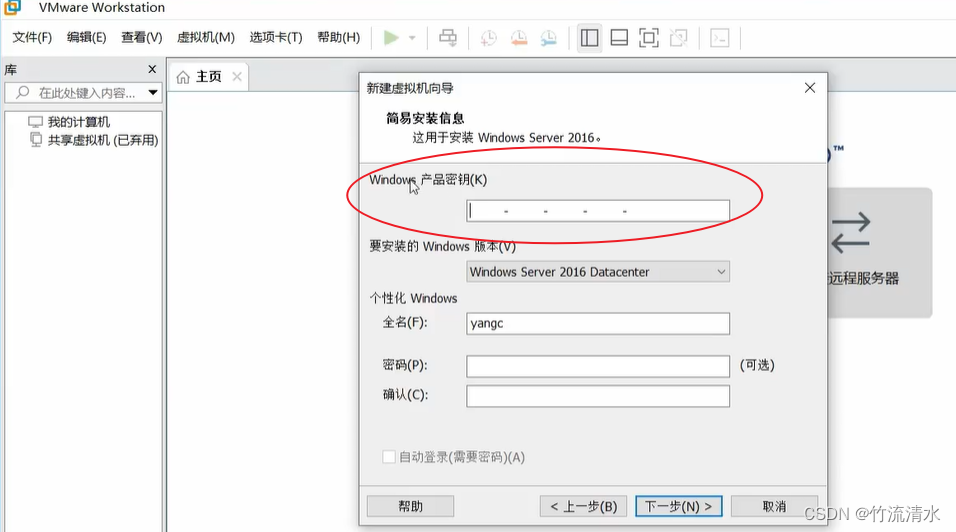Switch to the 主页 tab

(208, 77)
